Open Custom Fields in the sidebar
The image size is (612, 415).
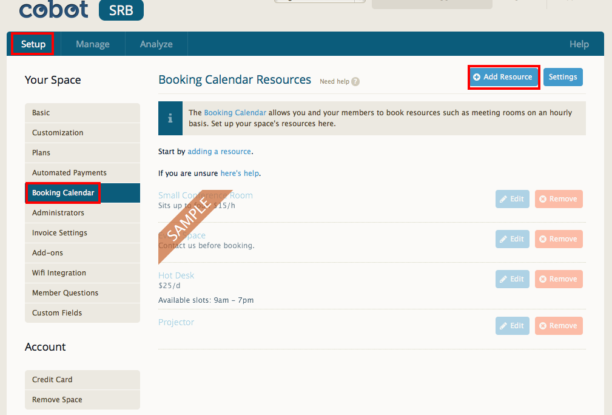[x=82, y=313]
